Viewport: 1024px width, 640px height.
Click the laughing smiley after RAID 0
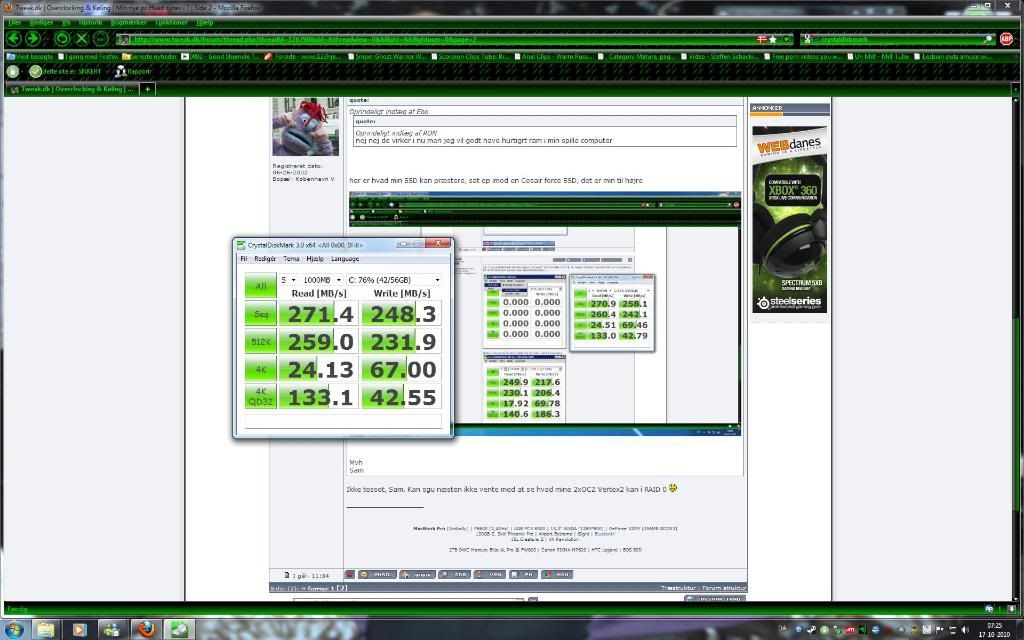point(673,488)
